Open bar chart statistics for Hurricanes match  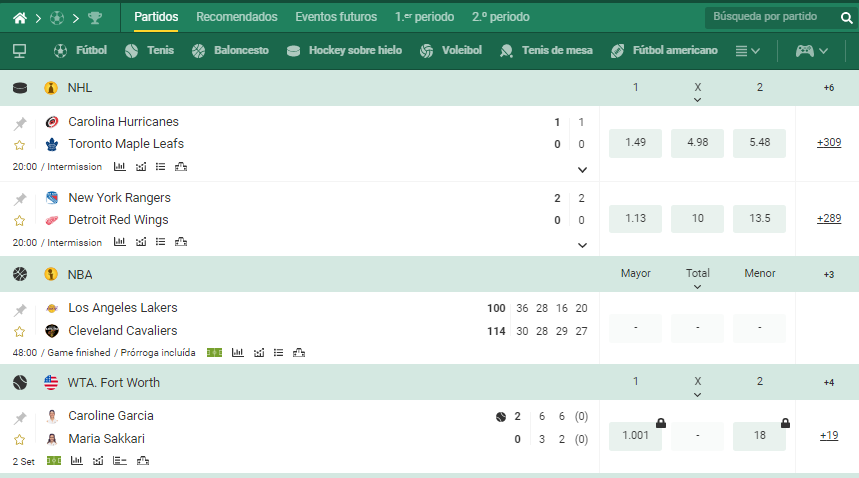[119, 166]
